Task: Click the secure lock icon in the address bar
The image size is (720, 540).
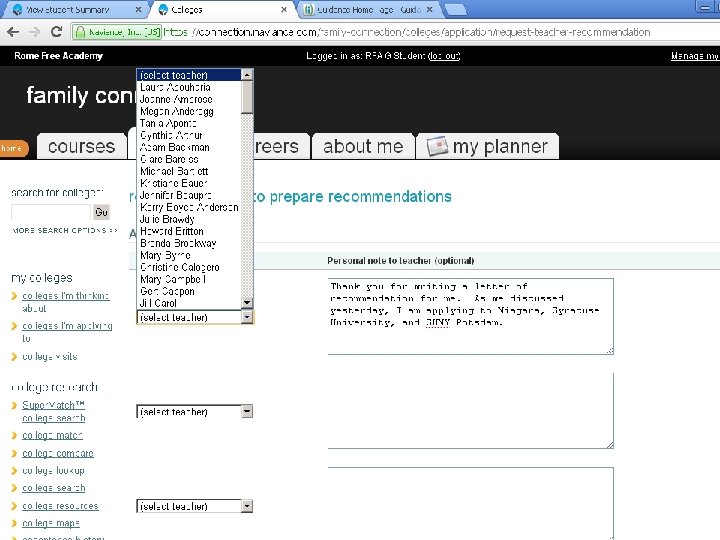Action: click(x=80, y=32)
